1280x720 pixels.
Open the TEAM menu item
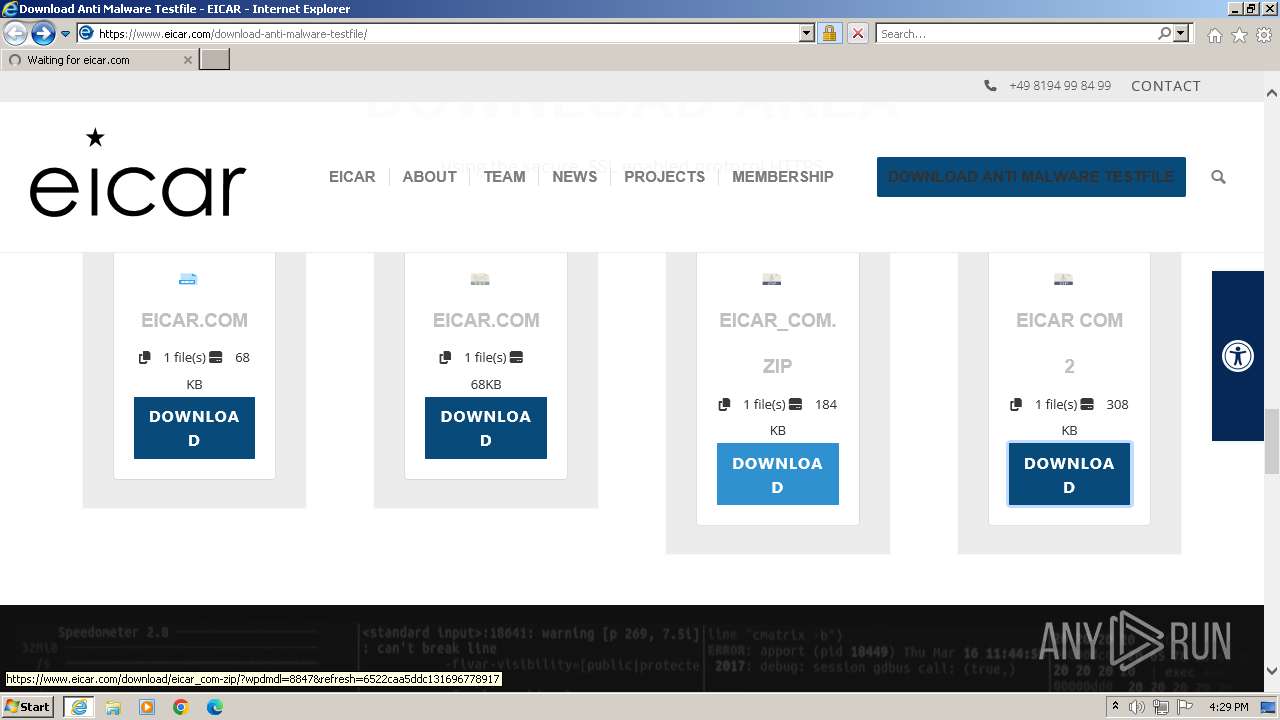pos(504,177)
